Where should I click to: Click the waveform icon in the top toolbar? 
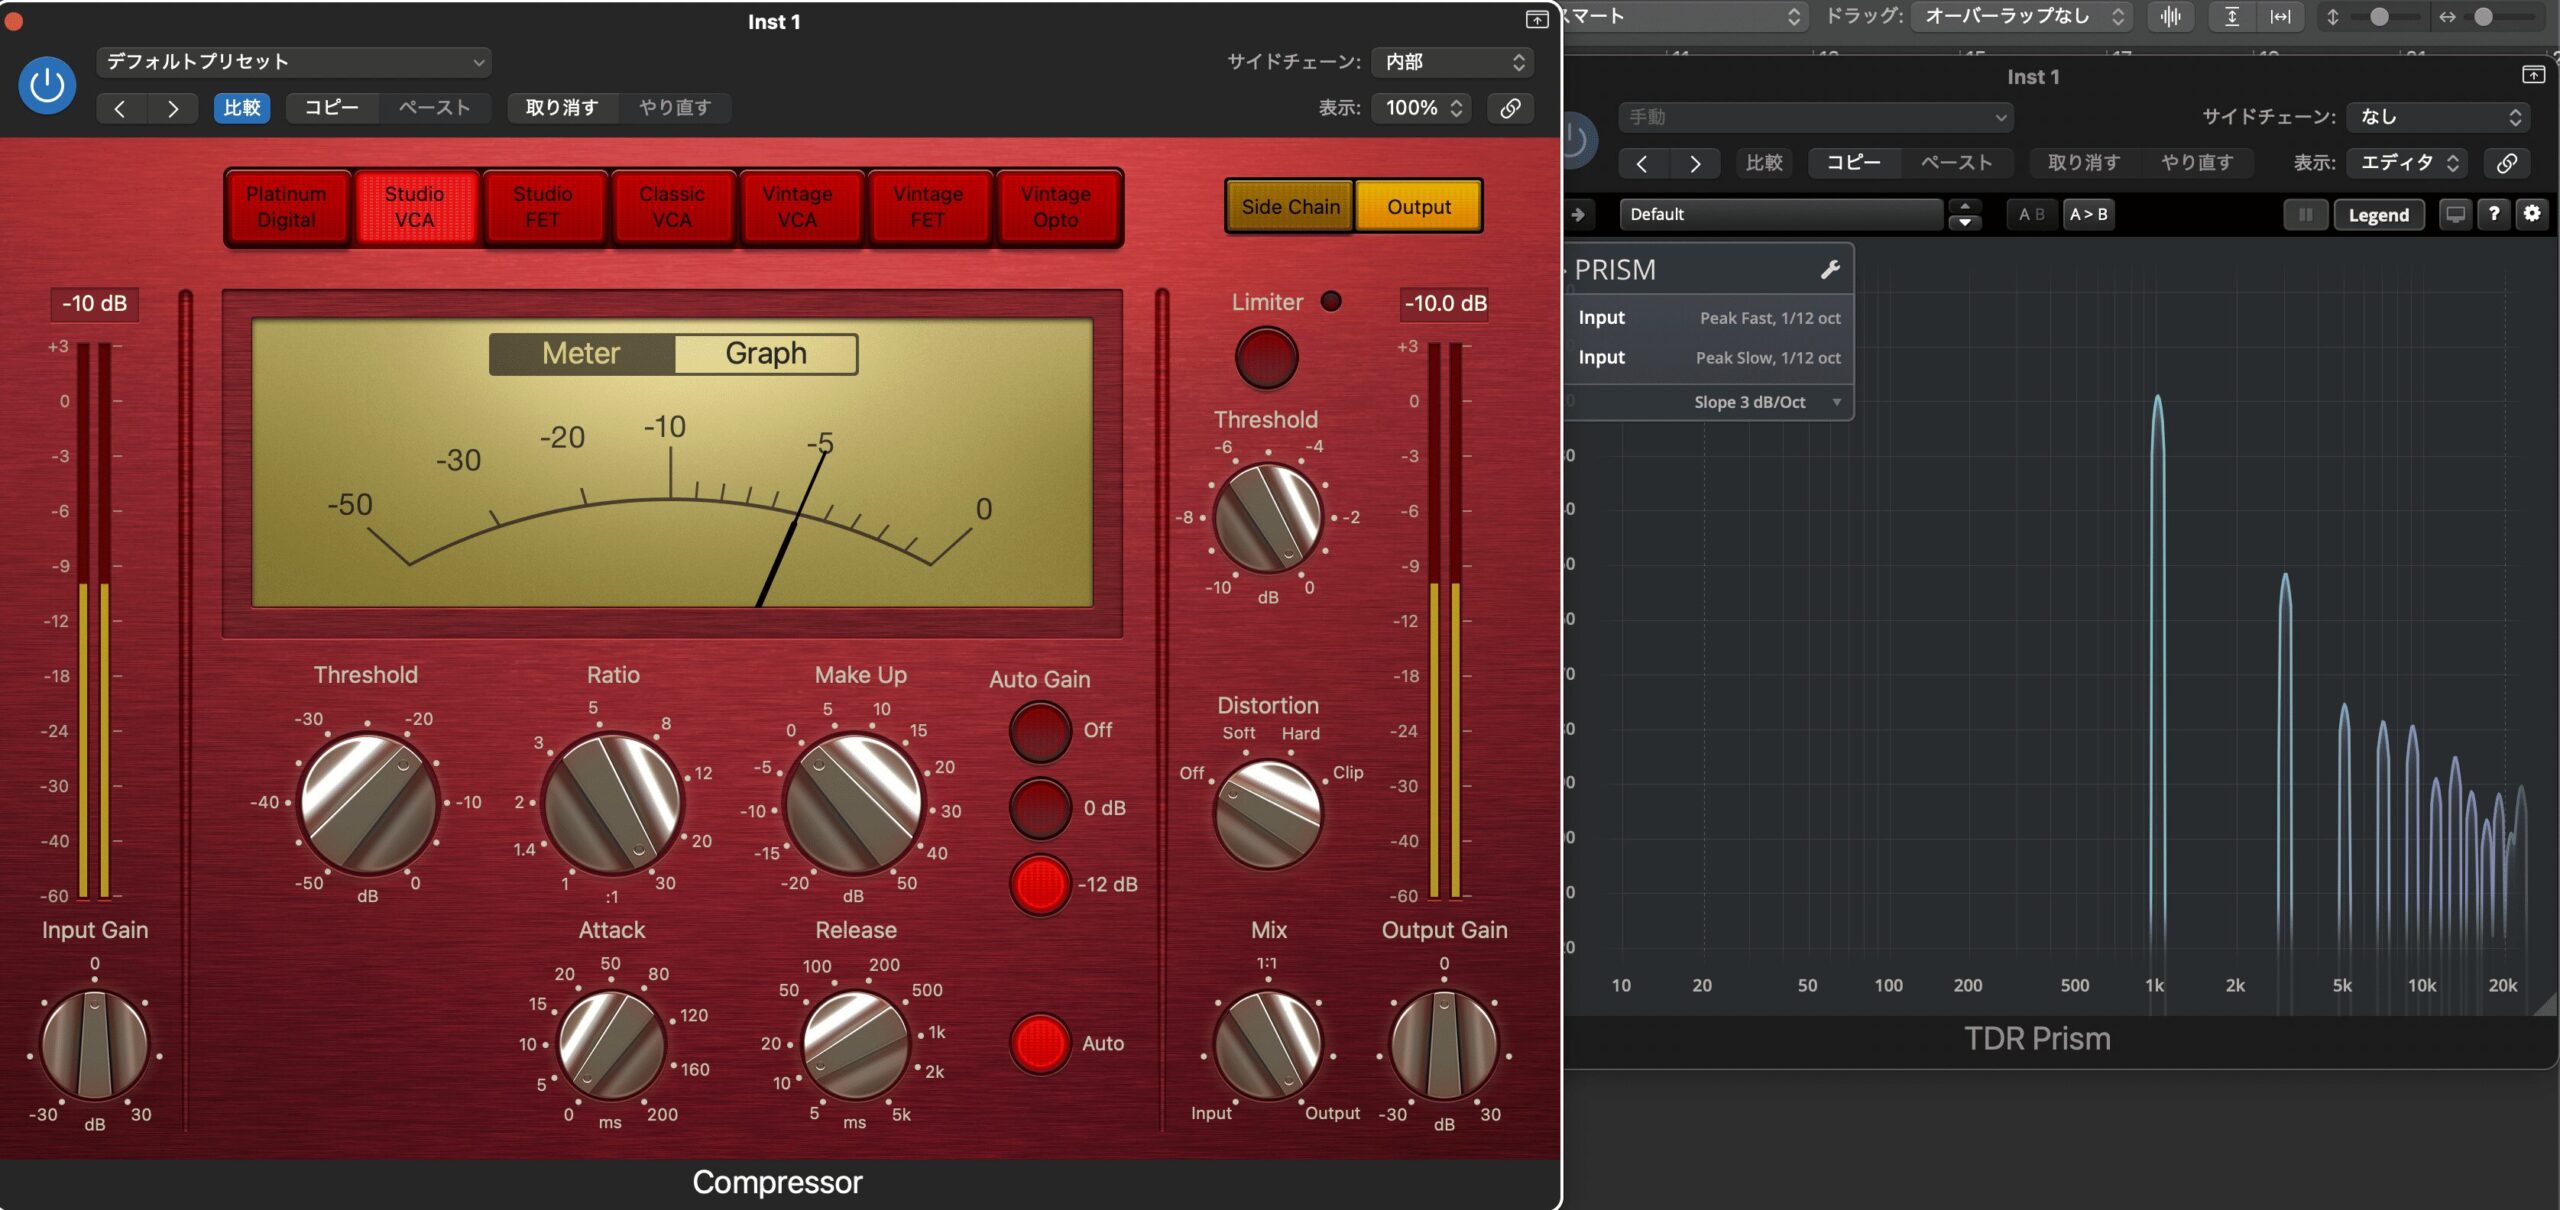coord(2170,16)
